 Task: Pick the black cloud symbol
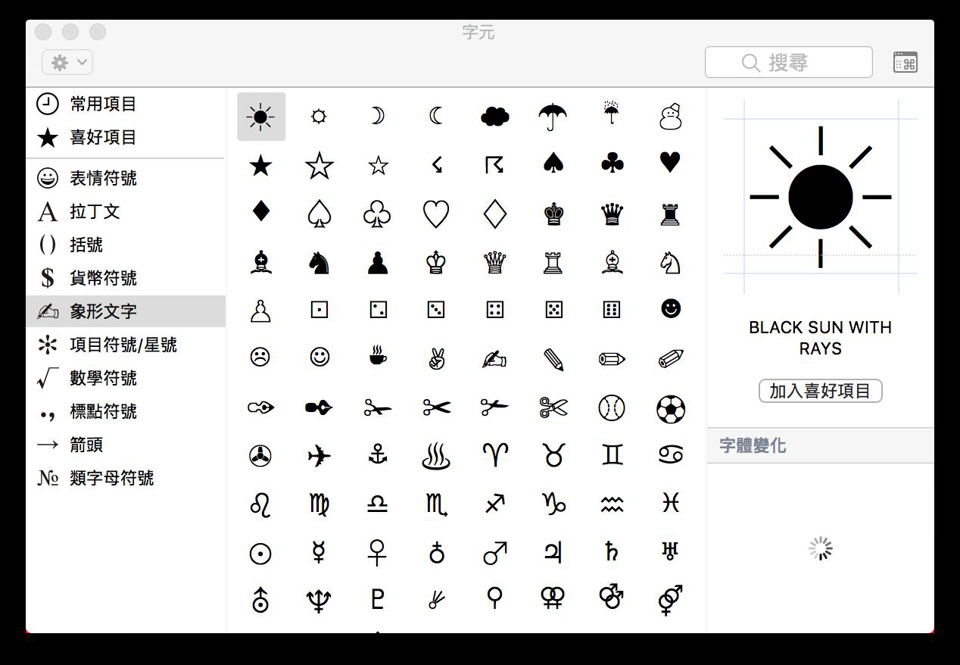pyautogui.click(x=494, y=117)
